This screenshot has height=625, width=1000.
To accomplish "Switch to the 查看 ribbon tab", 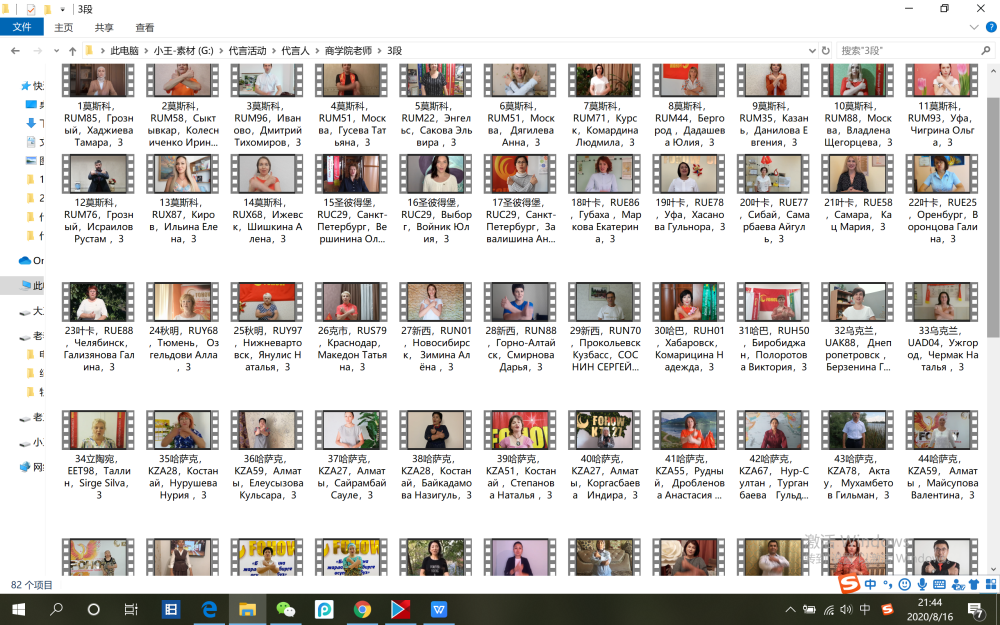I will coord(145,27).
